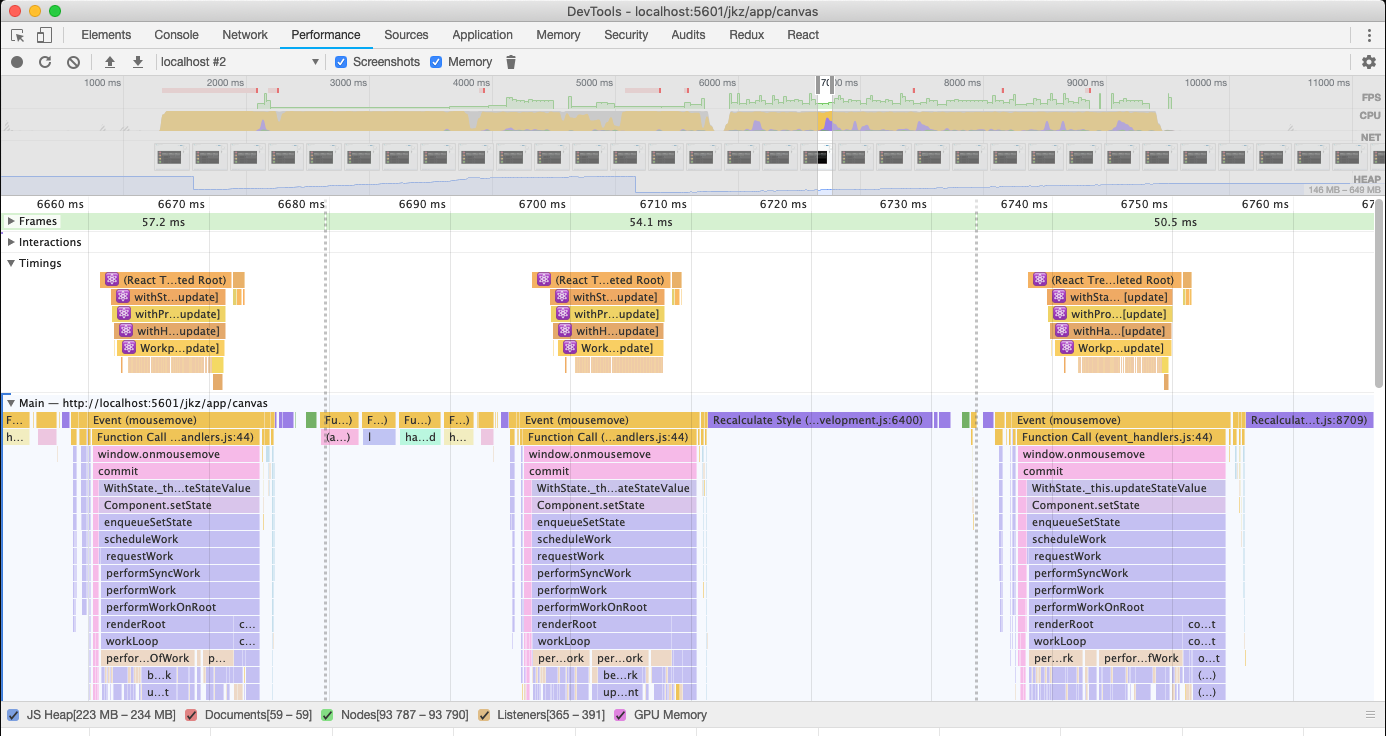Select the middle Component.setState entry

(x=612, y=505)
